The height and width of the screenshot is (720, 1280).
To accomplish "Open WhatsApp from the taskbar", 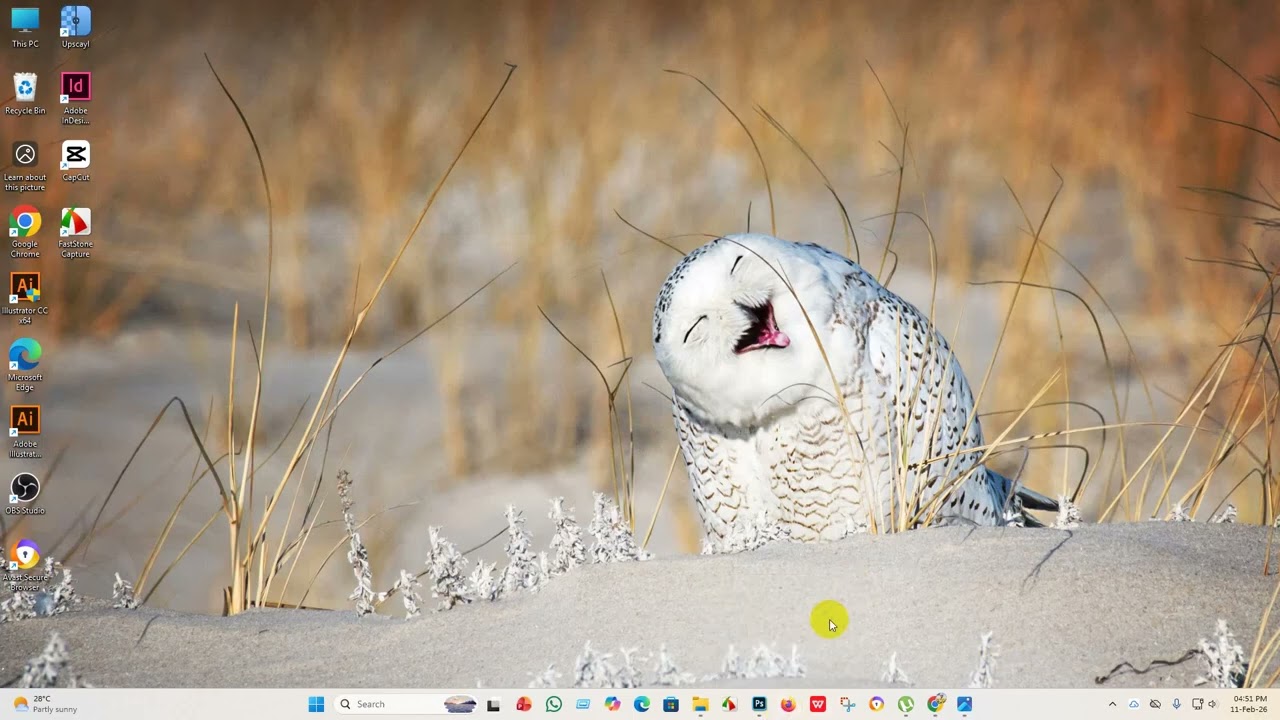I will (554, 704).
